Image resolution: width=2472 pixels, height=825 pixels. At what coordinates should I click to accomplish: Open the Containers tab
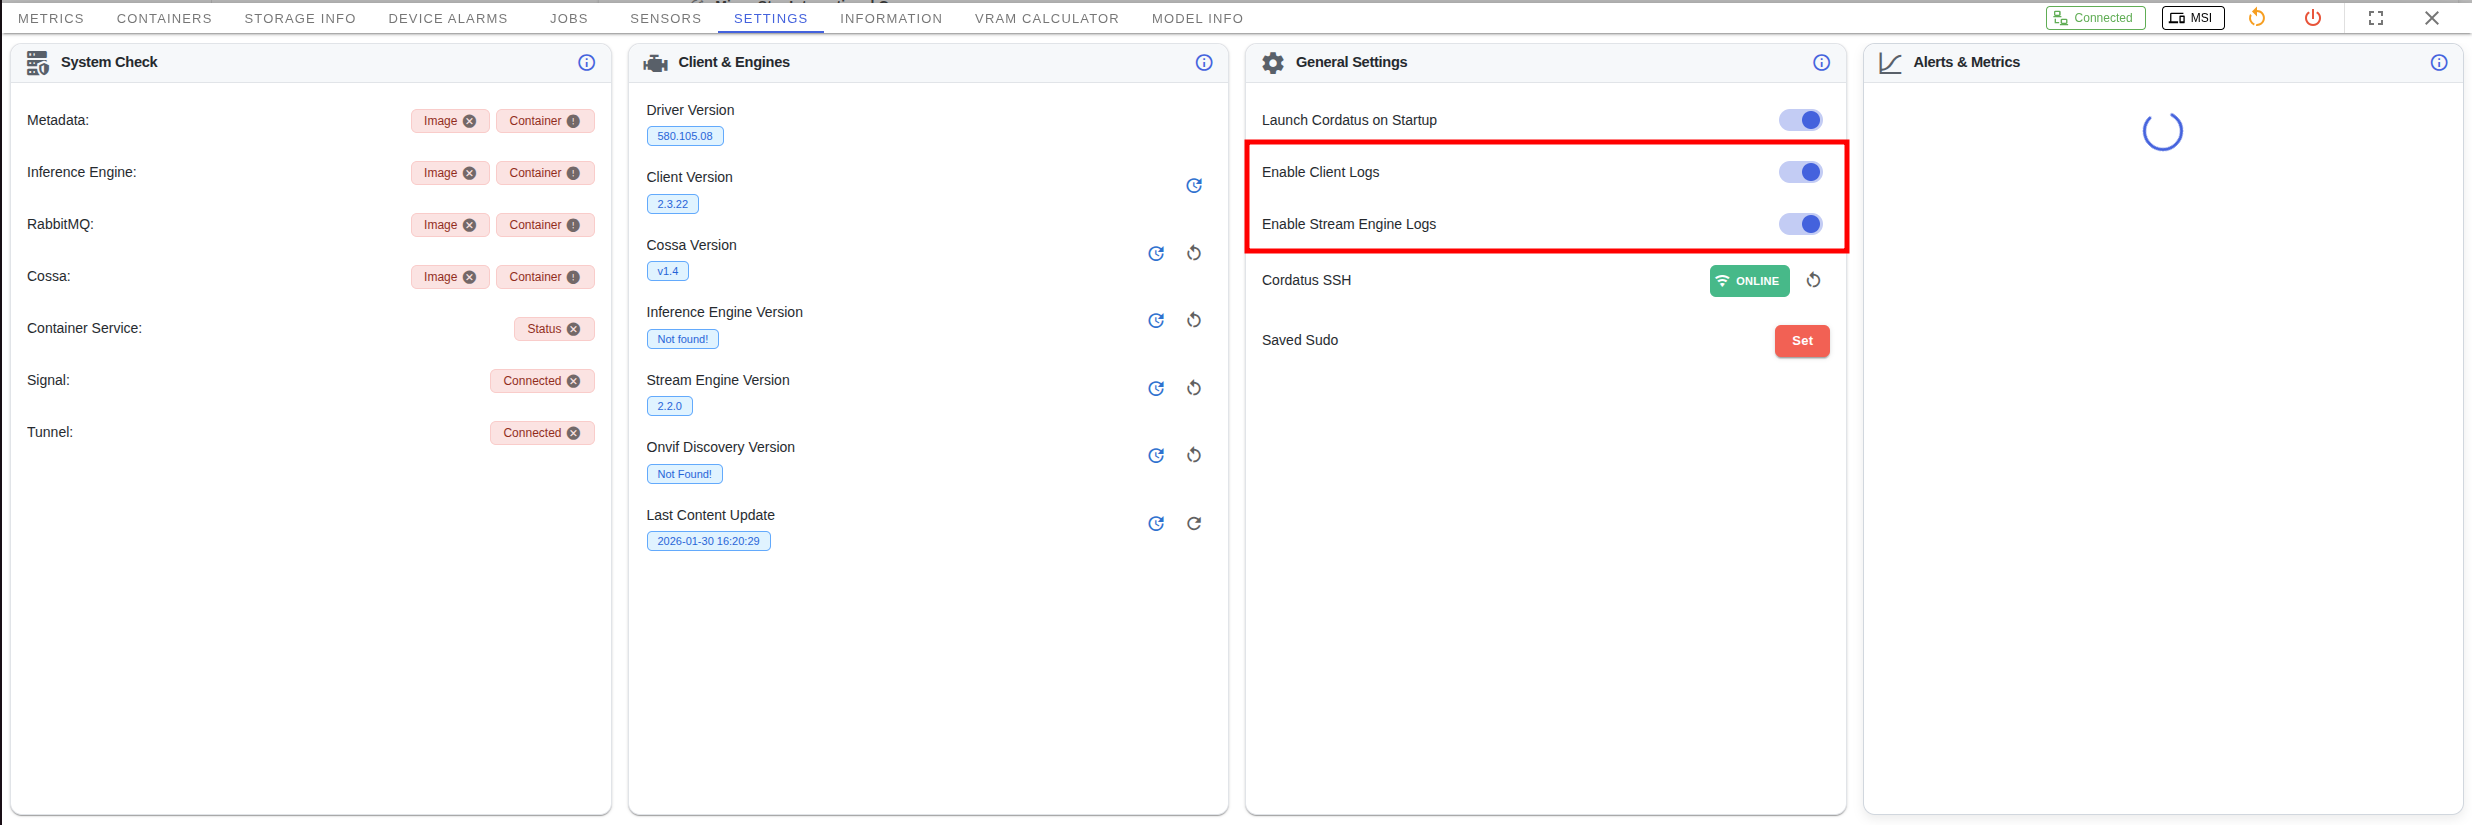[164, 18]
